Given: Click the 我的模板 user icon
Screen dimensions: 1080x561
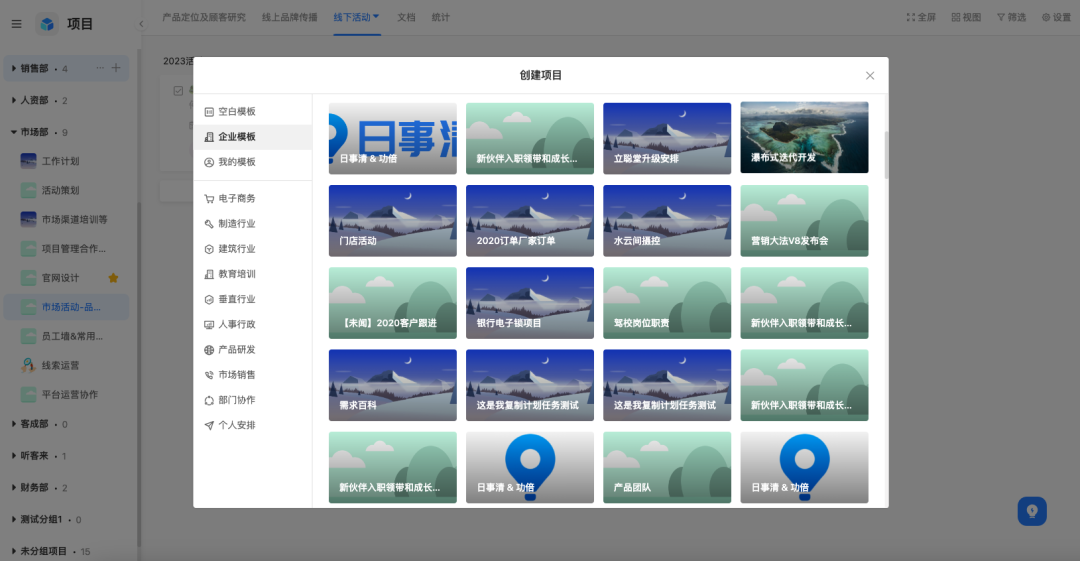Looking at the screenshot, I should point(209,162).
